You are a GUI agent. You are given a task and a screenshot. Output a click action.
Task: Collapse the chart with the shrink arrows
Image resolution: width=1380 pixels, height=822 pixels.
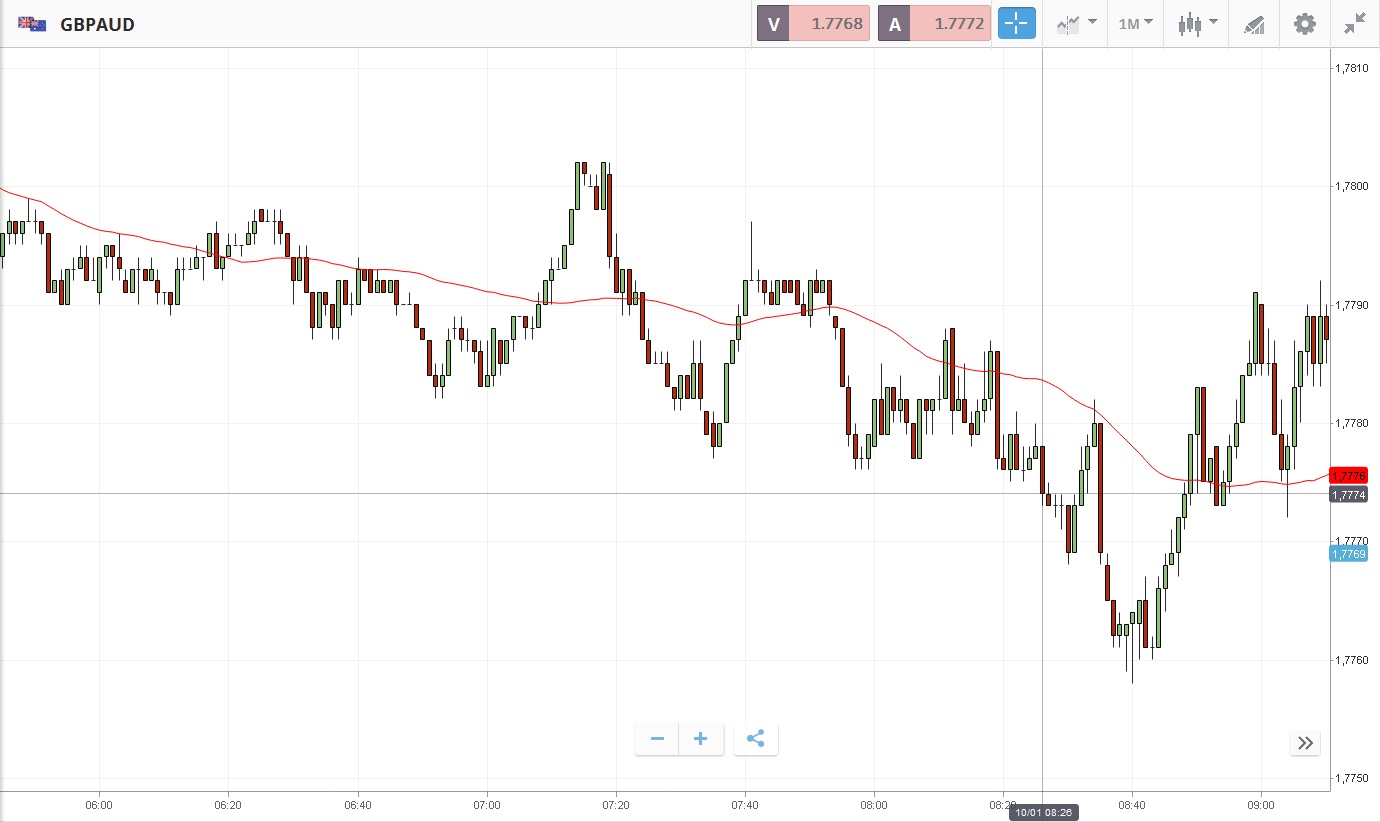coord(1355,24)
